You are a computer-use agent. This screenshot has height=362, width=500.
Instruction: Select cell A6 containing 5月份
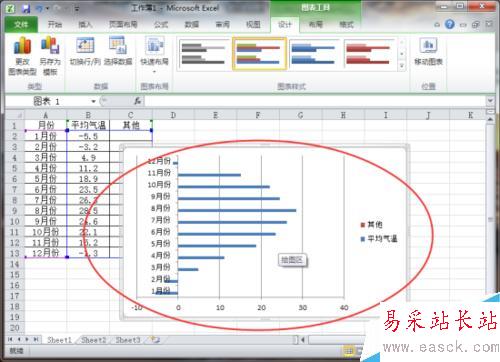pos(46,179)
